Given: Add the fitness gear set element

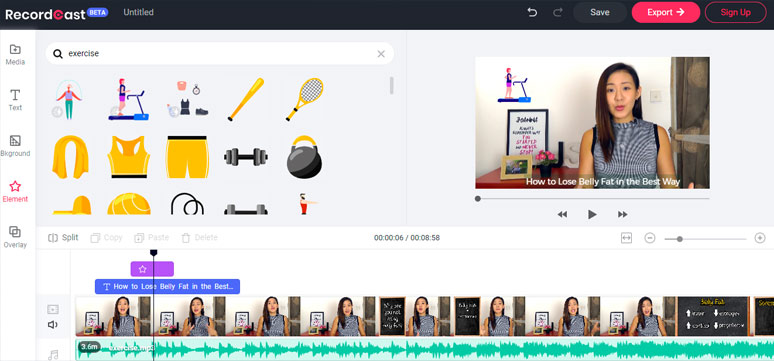Looking at the screenshot, I should (x=187, y=99).
